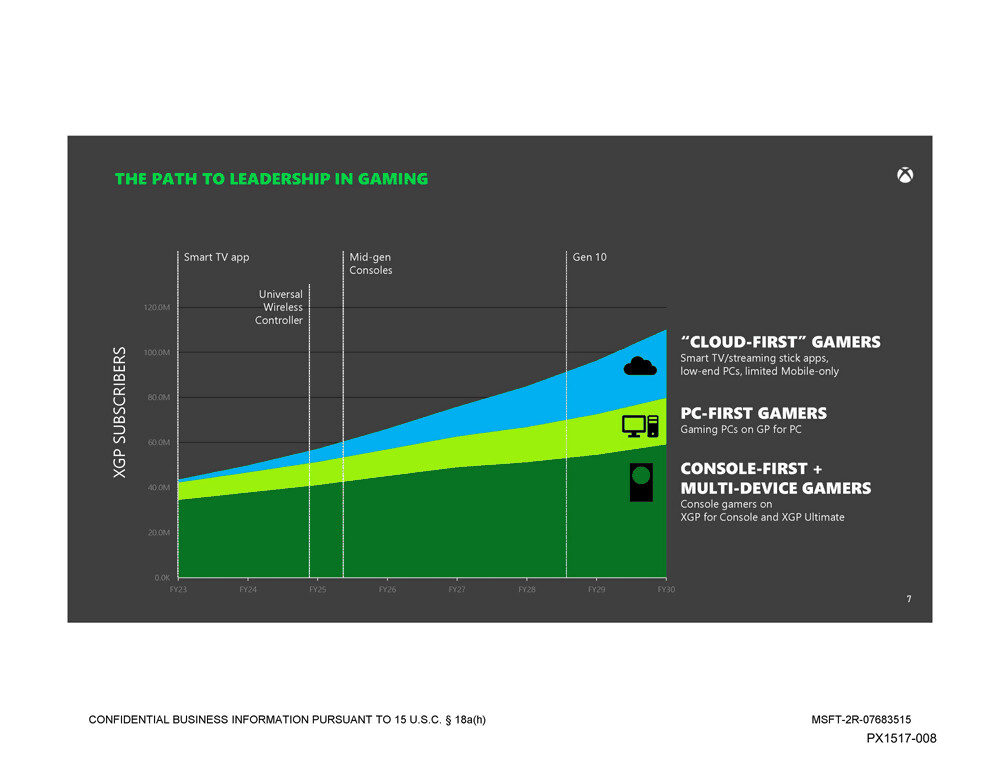
Task: Click the 100.0M y-axis label
Action: (x=157, y=353)
